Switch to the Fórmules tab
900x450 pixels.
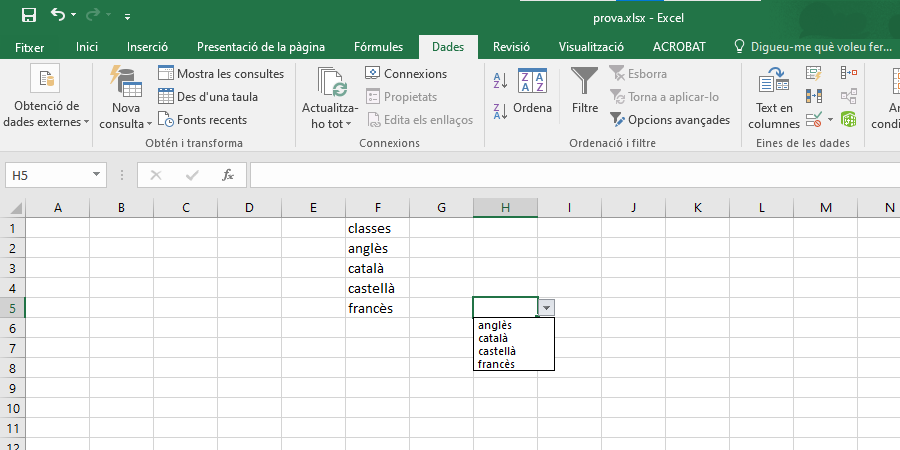pos(378,47)
